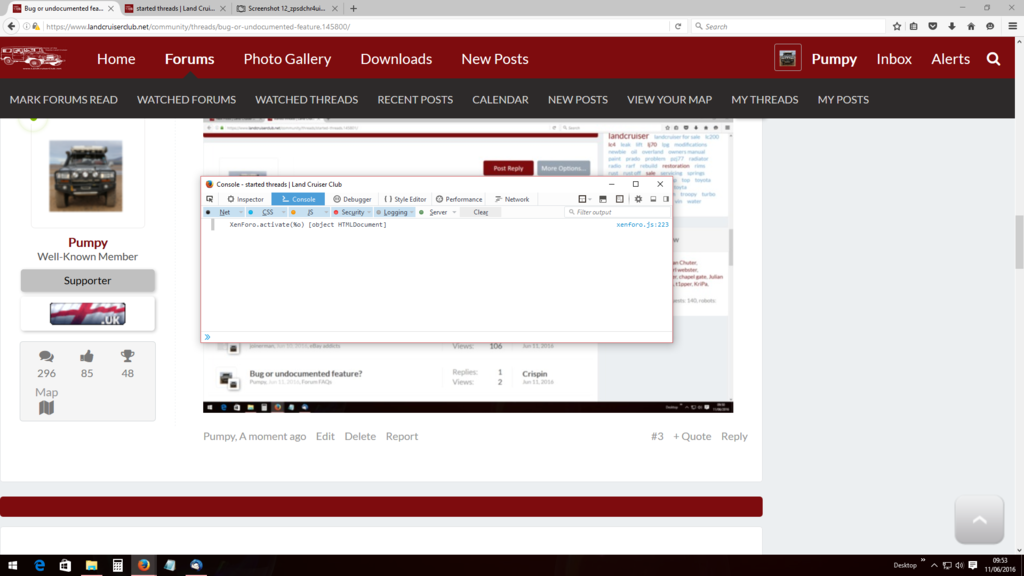Expand the Desktop toolbar chevron on taskbar
Screen dimensions: 1024x576
[923, 560]
